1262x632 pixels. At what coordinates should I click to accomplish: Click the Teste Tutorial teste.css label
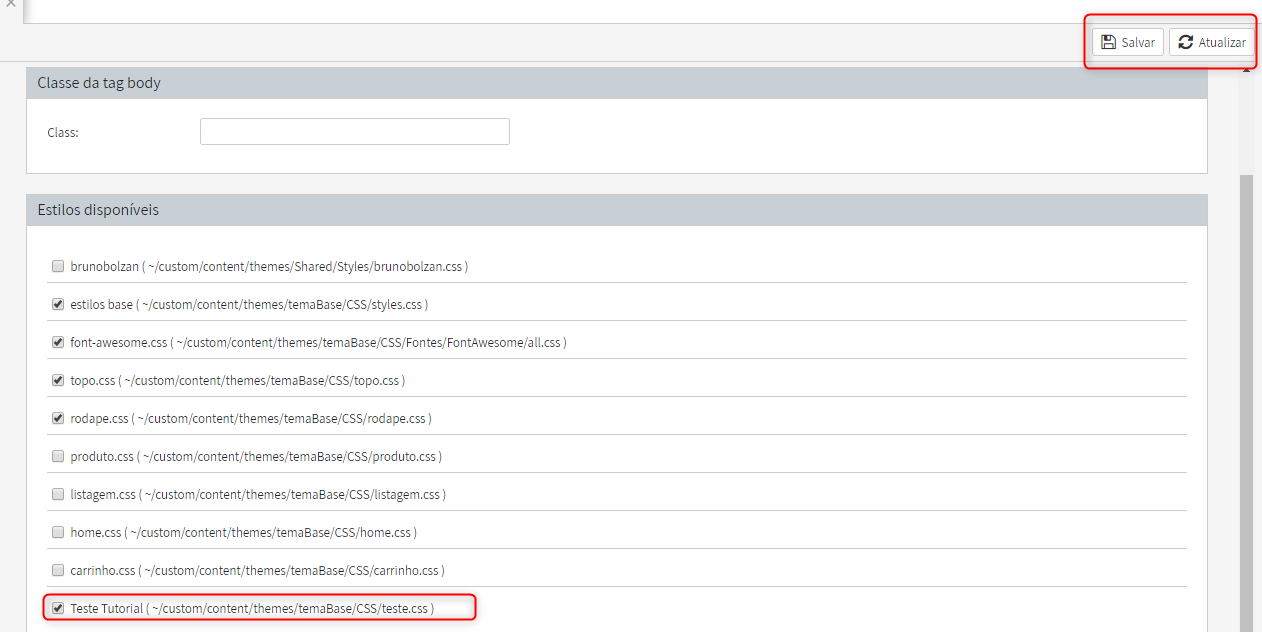pyautogui.click(x=252, y=608)
